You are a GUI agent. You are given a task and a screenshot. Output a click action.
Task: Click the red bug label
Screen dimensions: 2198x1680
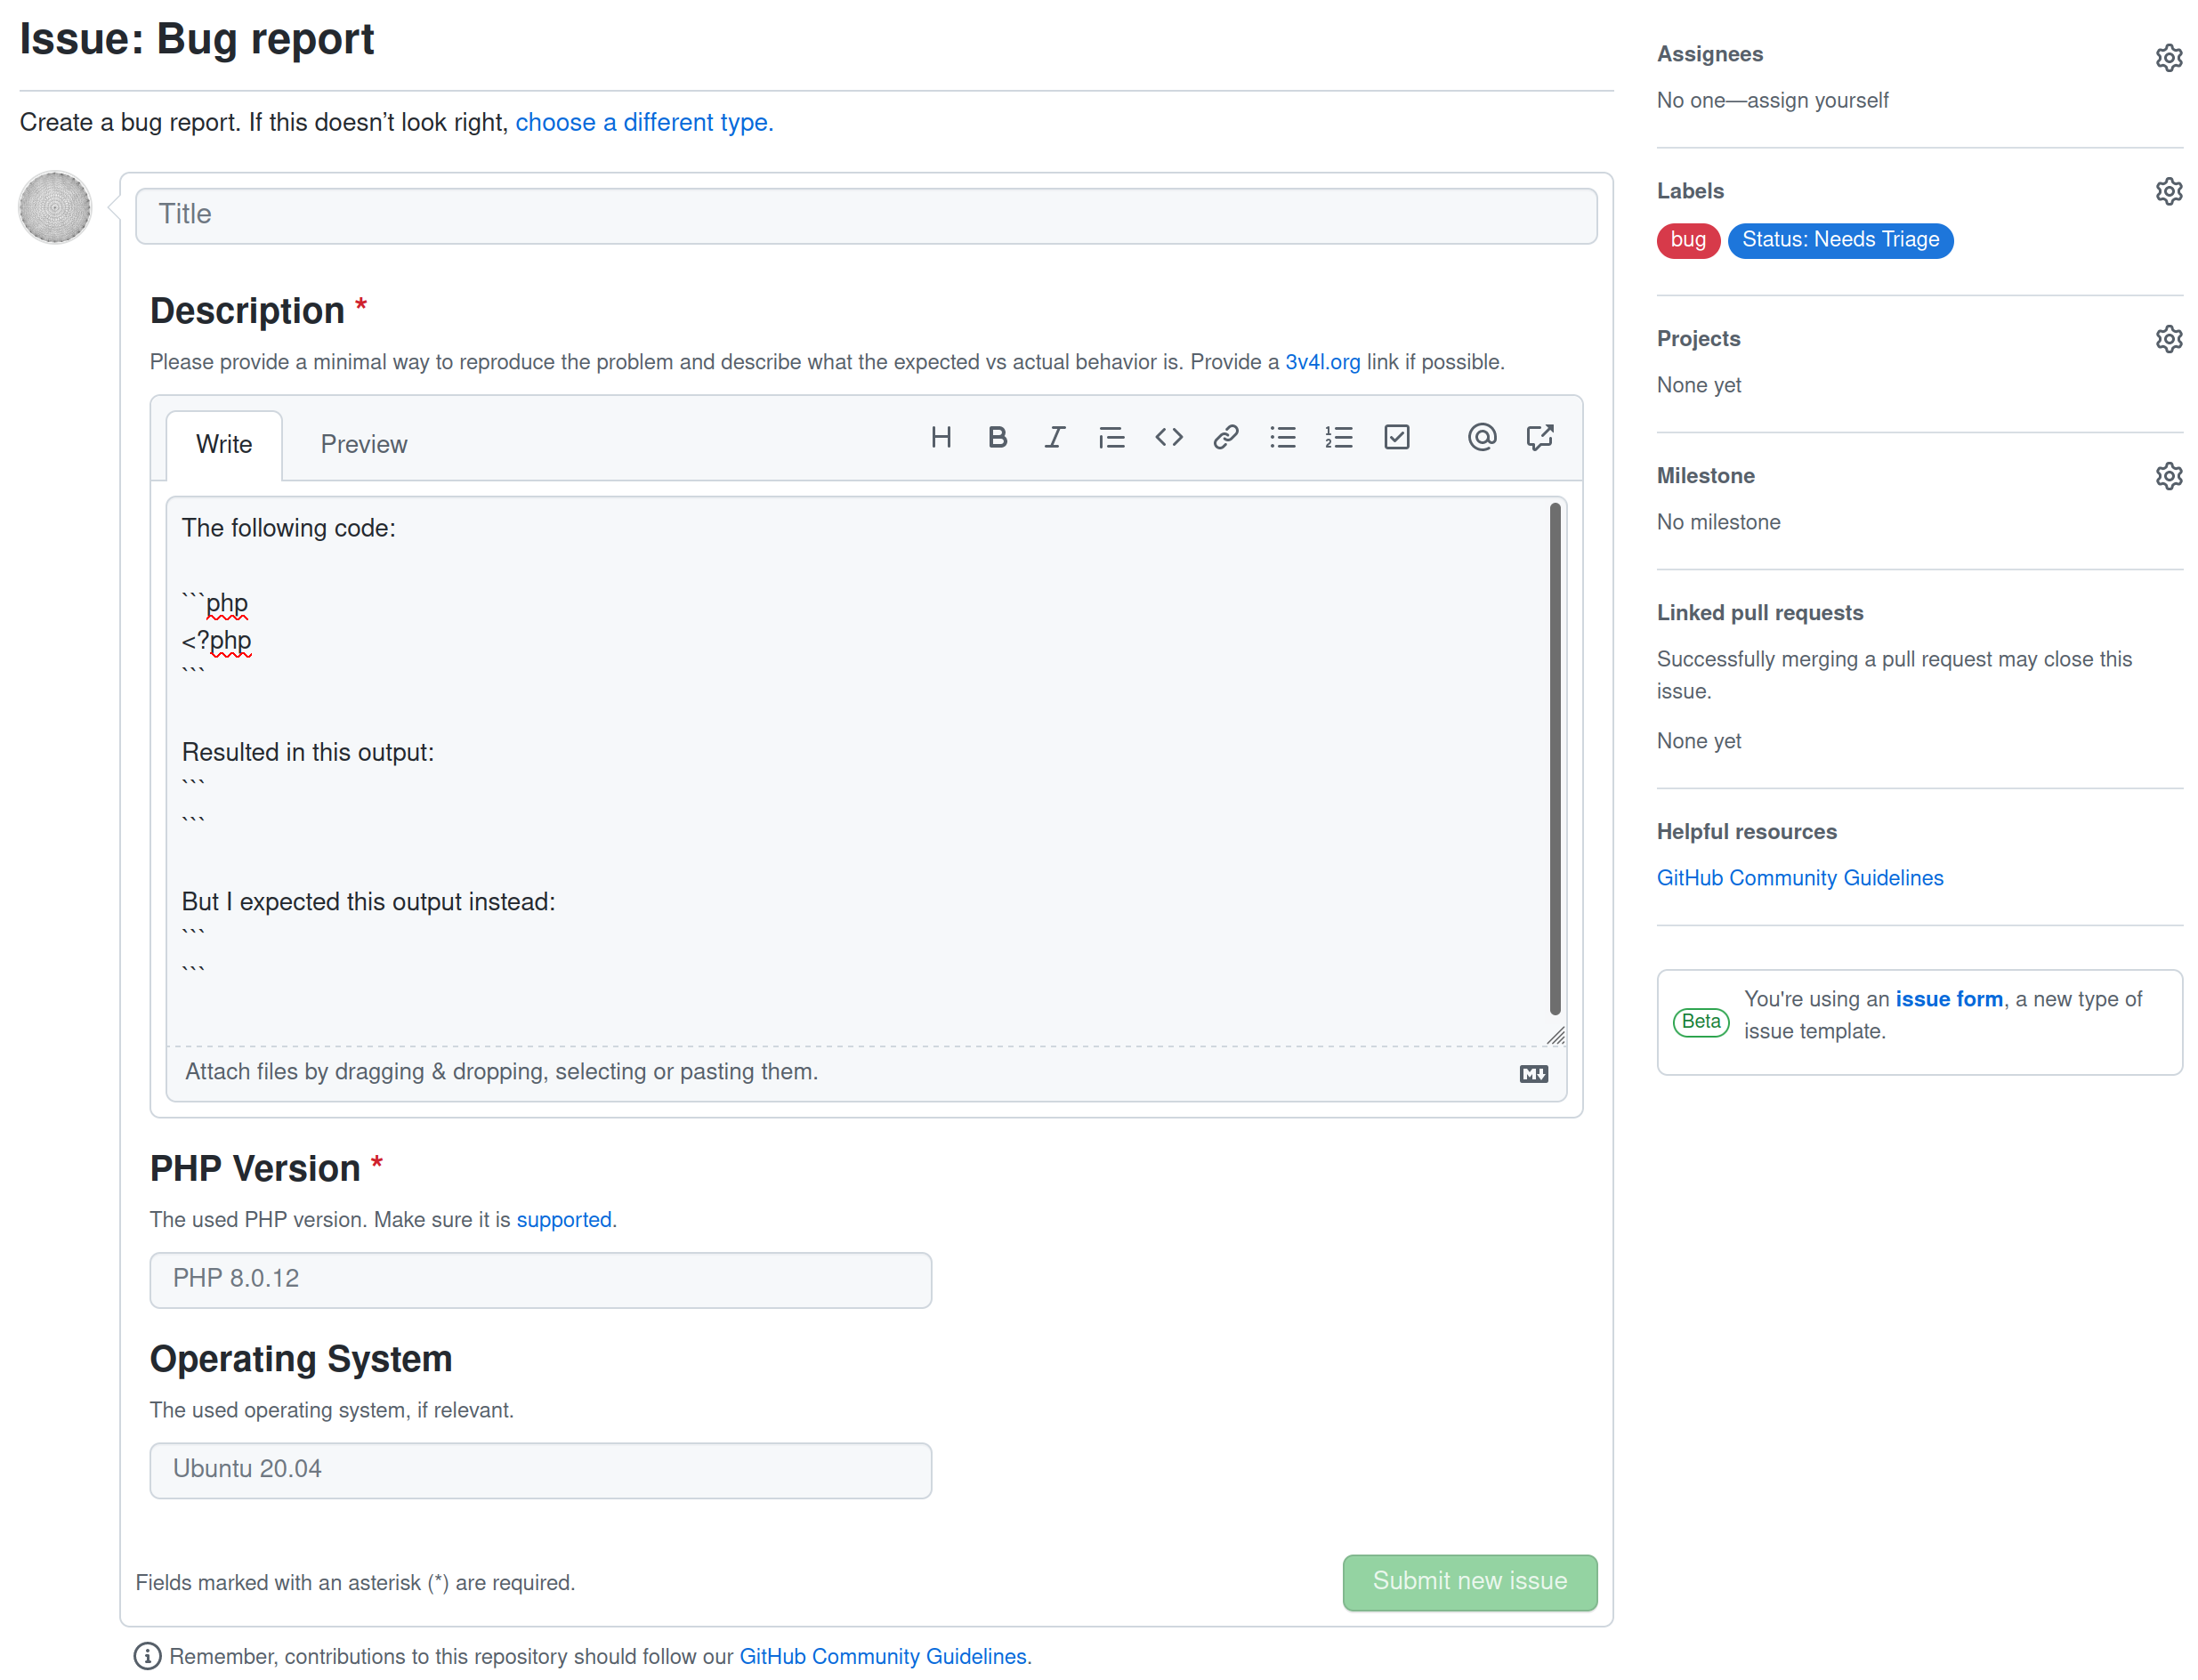coord(1687,240)
